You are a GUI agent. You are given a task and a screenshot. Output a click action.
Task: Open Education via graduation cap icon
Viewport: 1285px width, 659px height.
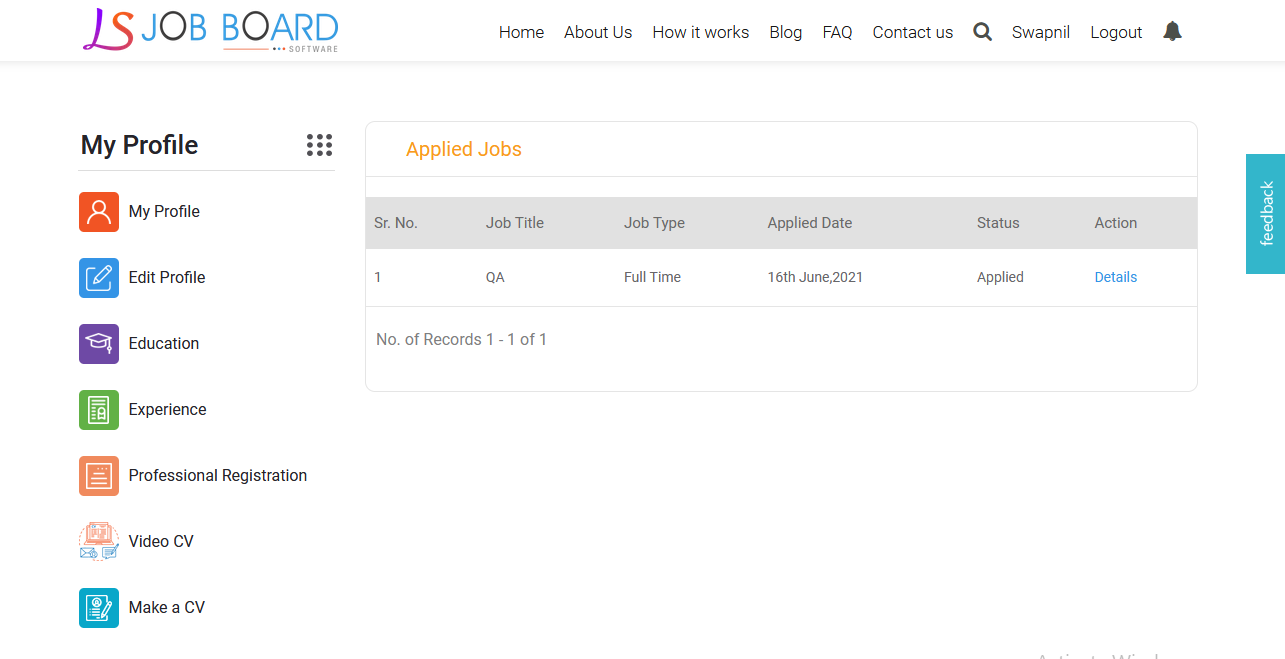pos(98,343)
